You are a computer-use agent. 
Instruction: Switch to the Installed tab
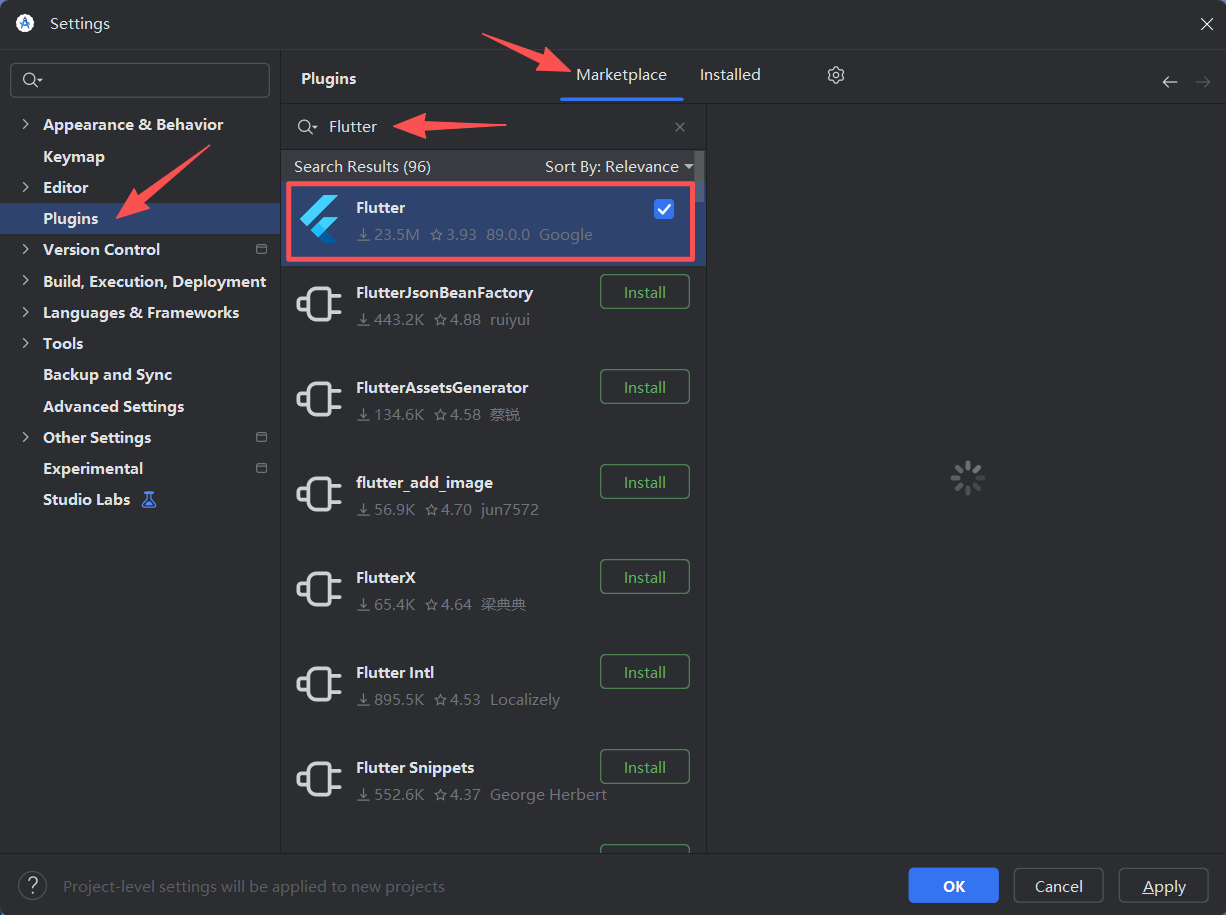pyautogui.click(x=730, y=75)
